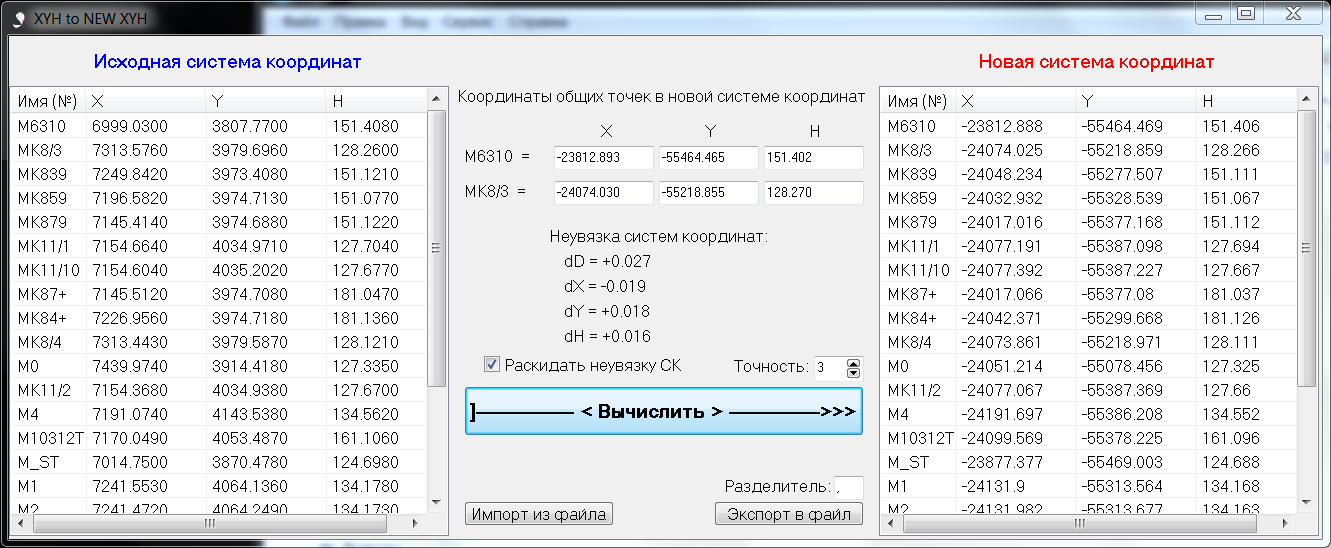Click the MK8/3 H value input field
The height and width of the screenshot is (548, 1331).
pos(812,192)
